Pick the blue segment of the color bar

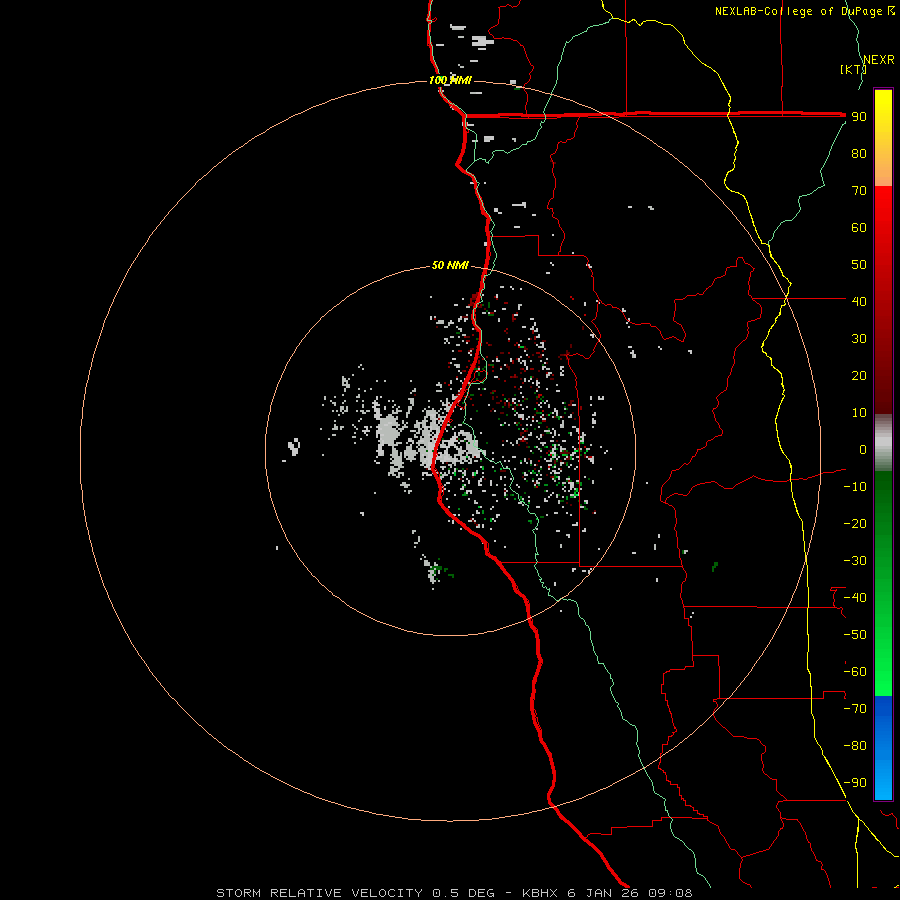pos(883,747)
